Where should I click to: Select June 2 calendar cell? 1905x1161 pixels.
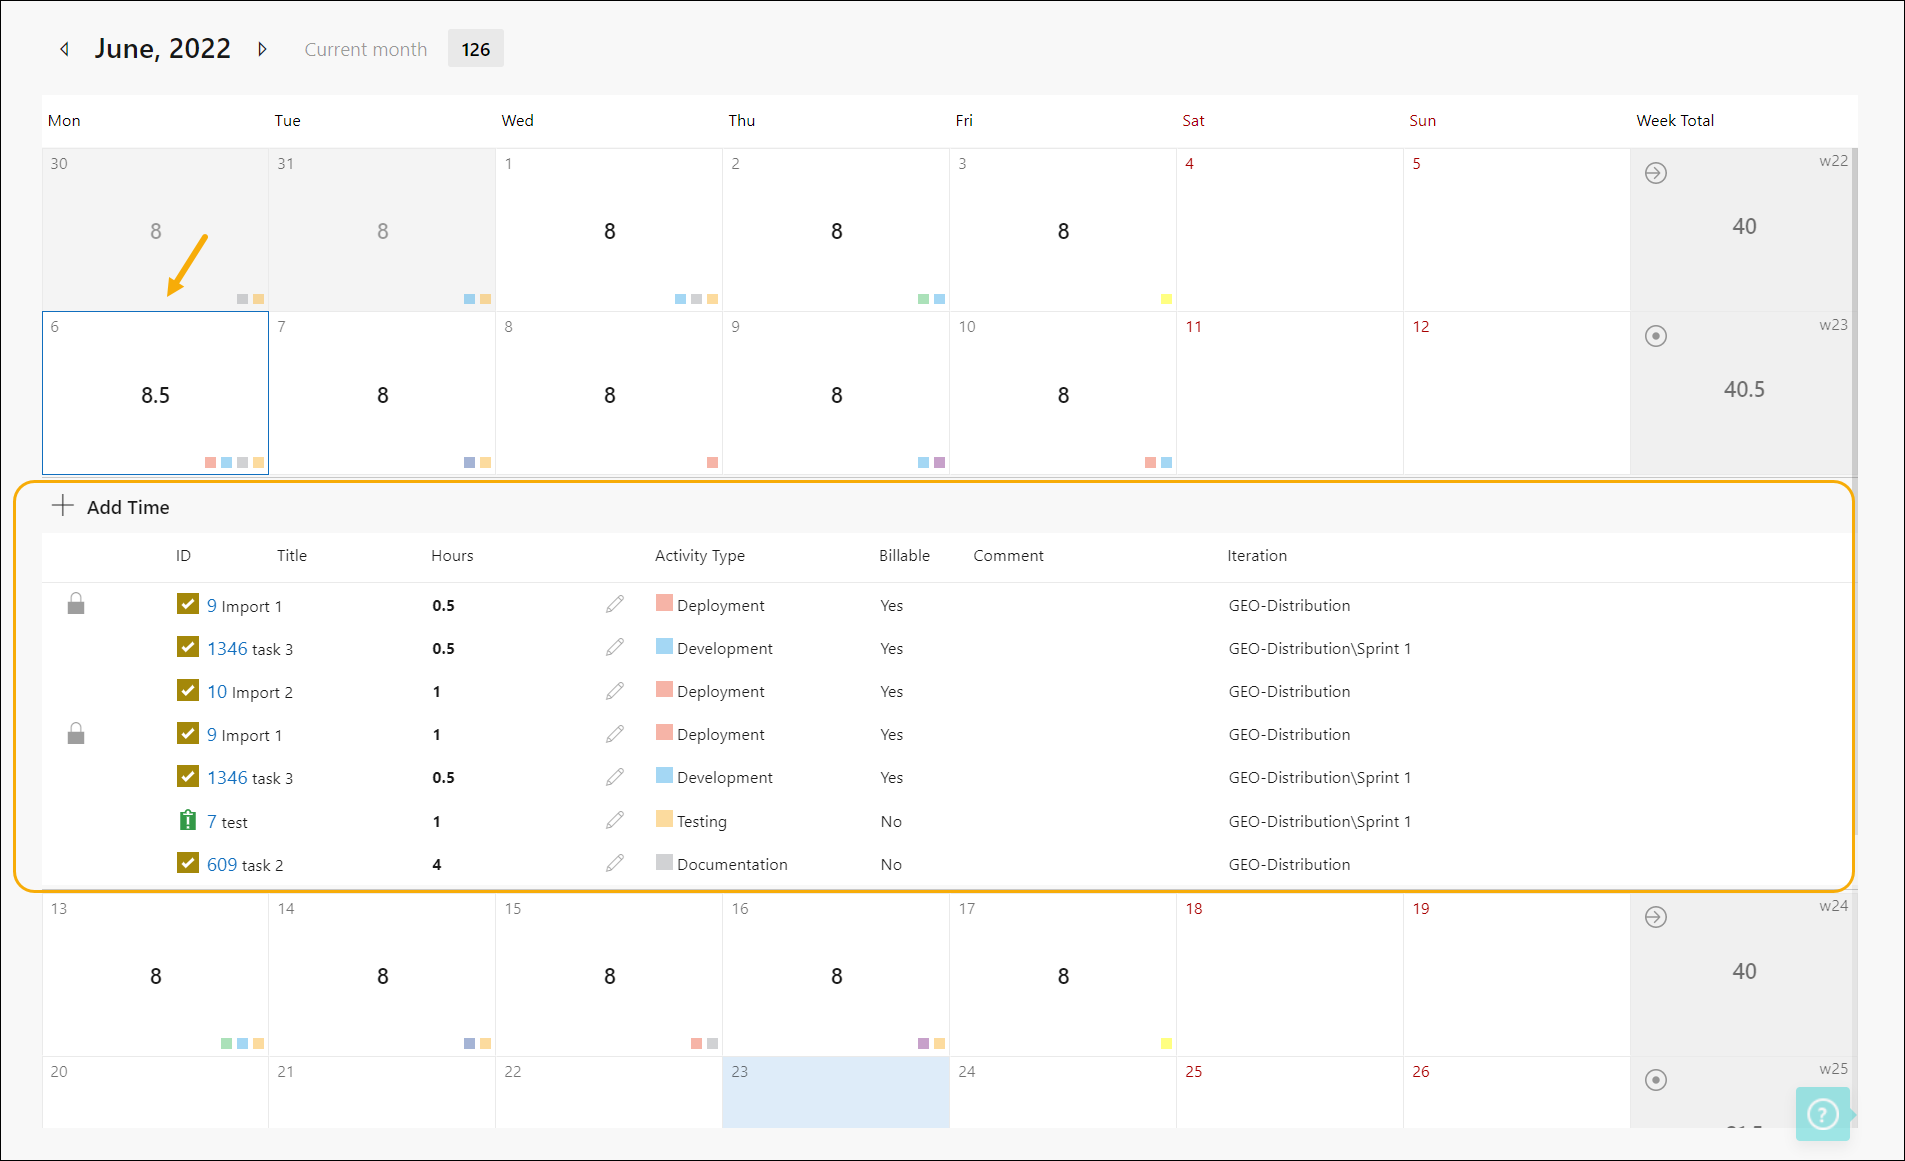coord(836,230)
